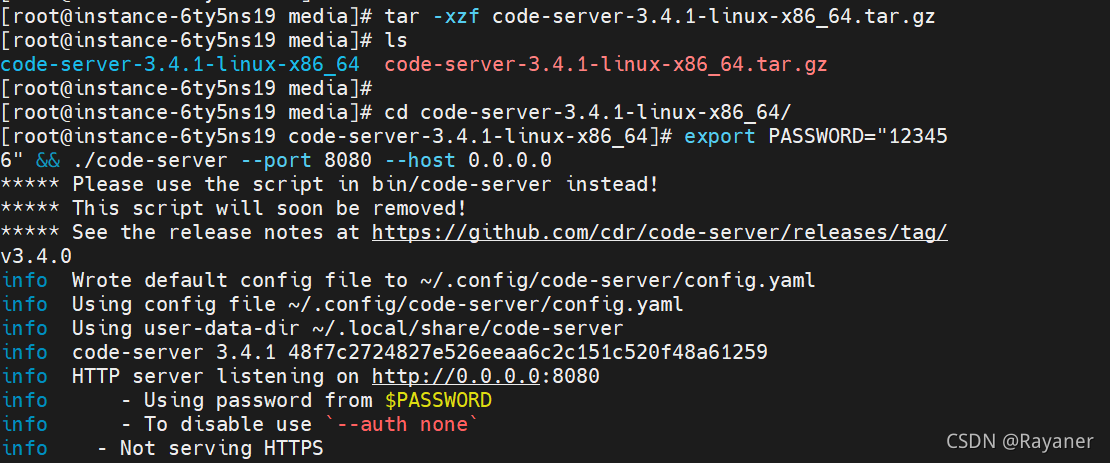The height and width of the screenshot is (463, 1110).
Task: Click the '&&' operator in the command
Action: 48,160
